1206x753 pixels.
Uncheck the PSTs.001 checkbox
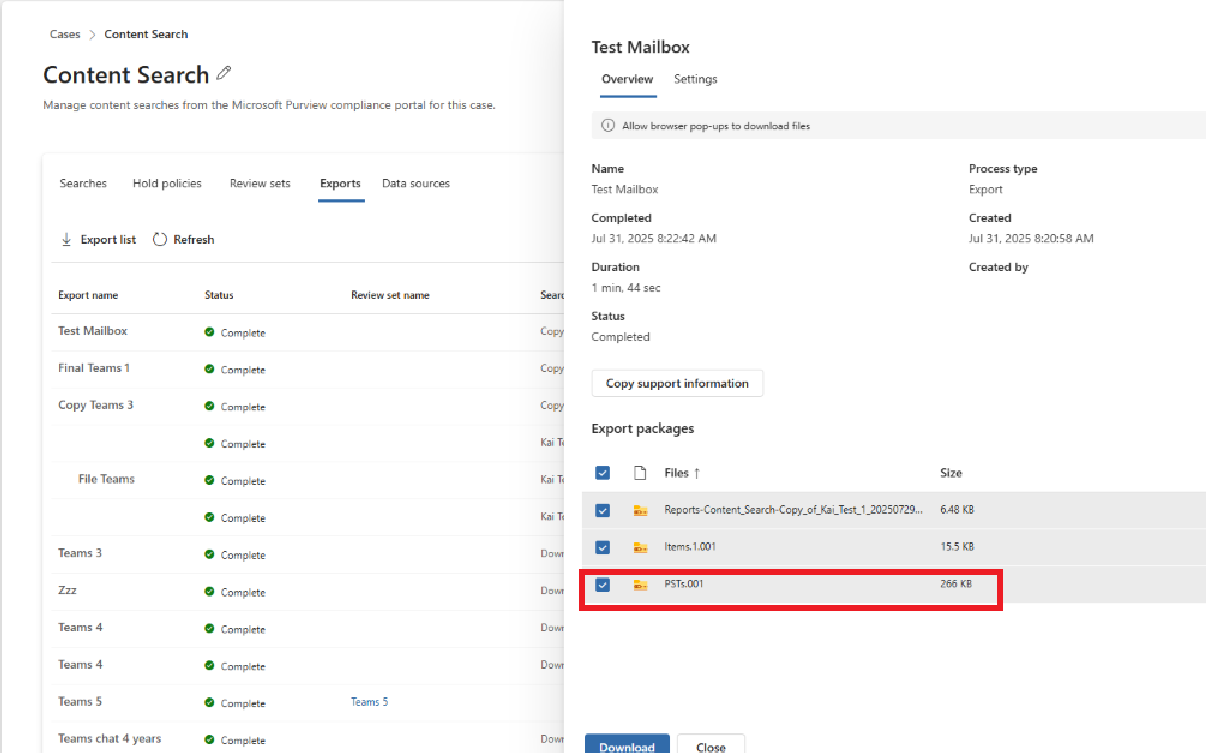pyautogui.click(x=602, y=584)
